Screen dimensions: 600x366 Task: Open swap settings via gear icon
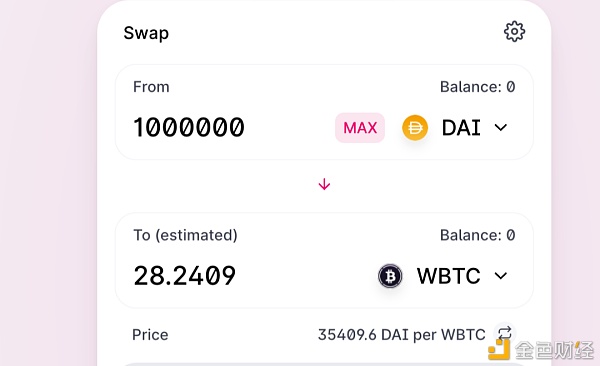(514, 31)
